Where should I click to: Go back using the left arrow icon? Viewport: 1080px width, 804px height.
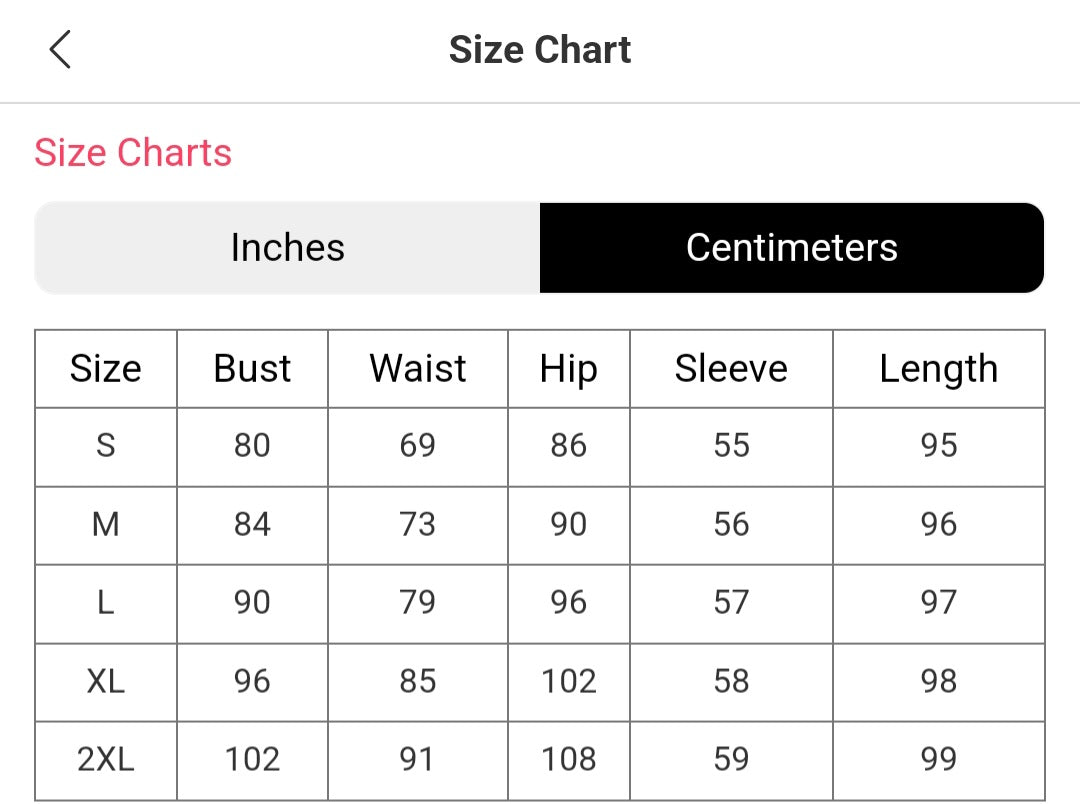coord(60,50)
